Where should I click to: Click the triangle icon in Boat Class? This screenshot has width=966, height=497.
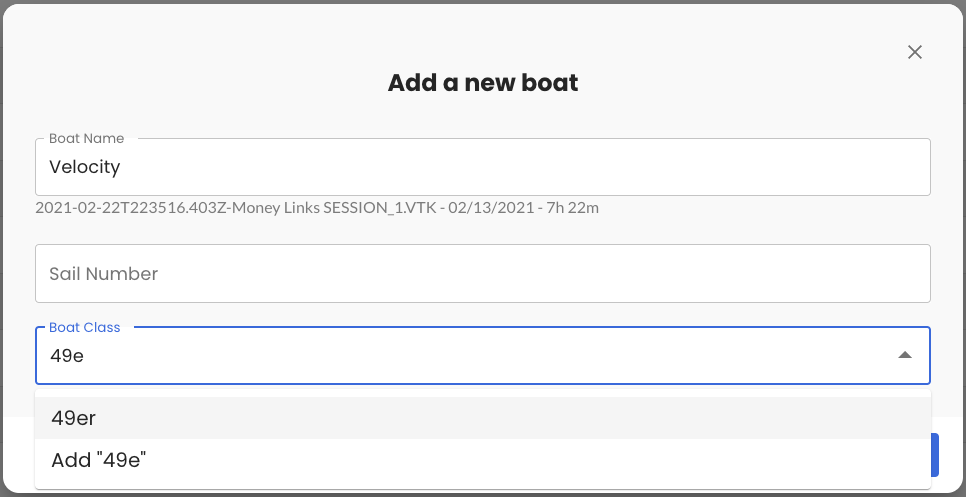tap(904, 355)
